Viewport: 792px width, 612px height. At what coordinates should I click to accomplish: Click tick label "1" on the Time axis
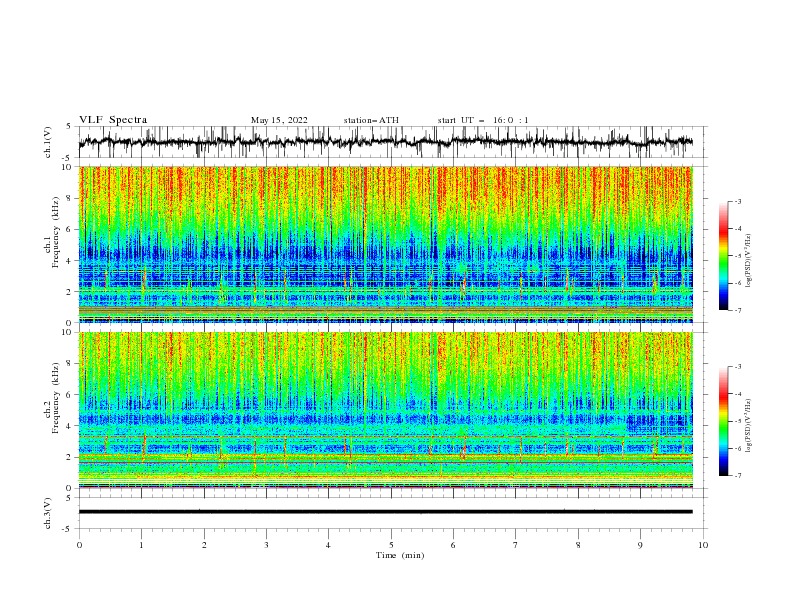[x=141, y=545]
